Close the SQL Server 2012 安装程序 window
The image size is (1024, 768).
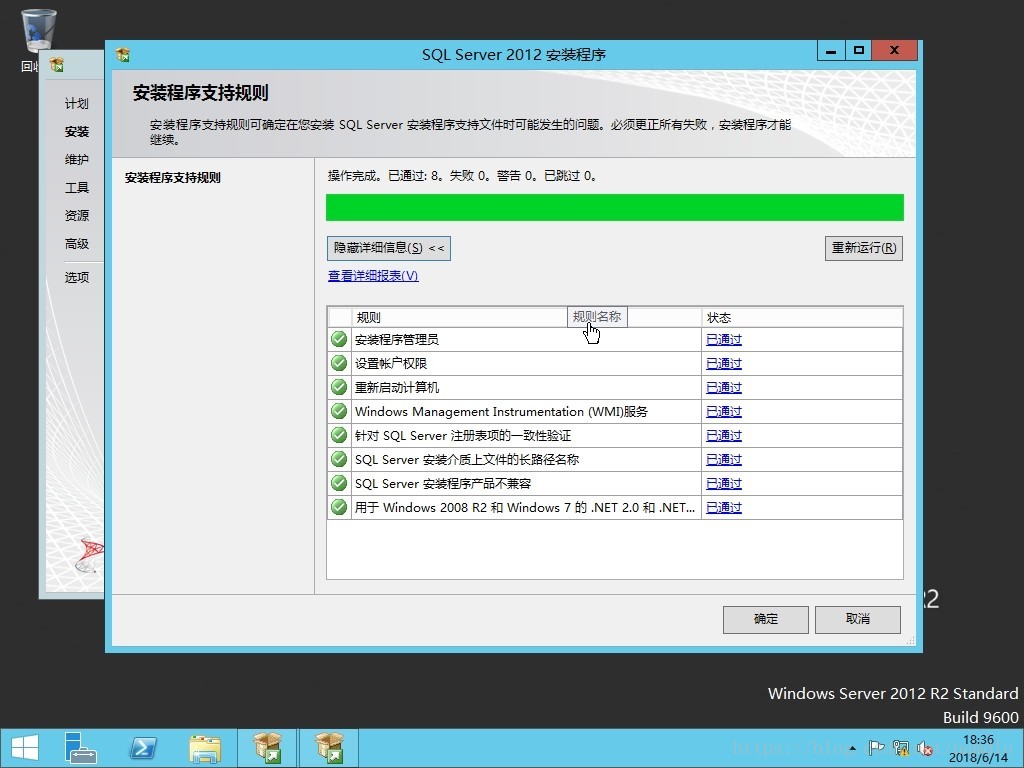894,51
